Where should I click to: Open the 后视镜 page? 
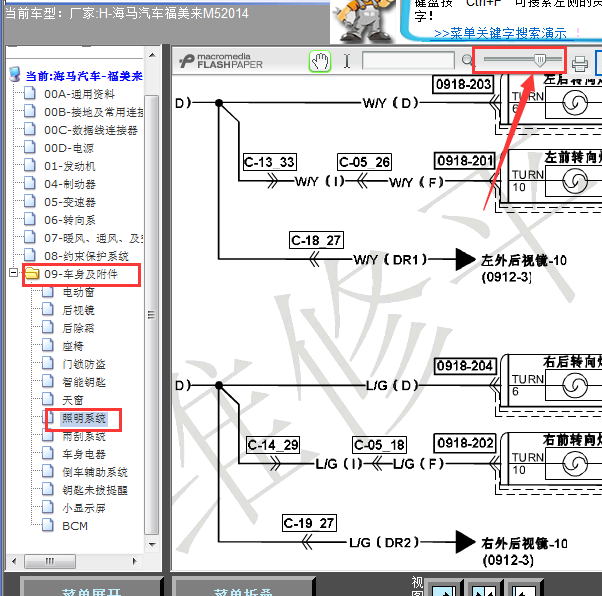[78, 310]
